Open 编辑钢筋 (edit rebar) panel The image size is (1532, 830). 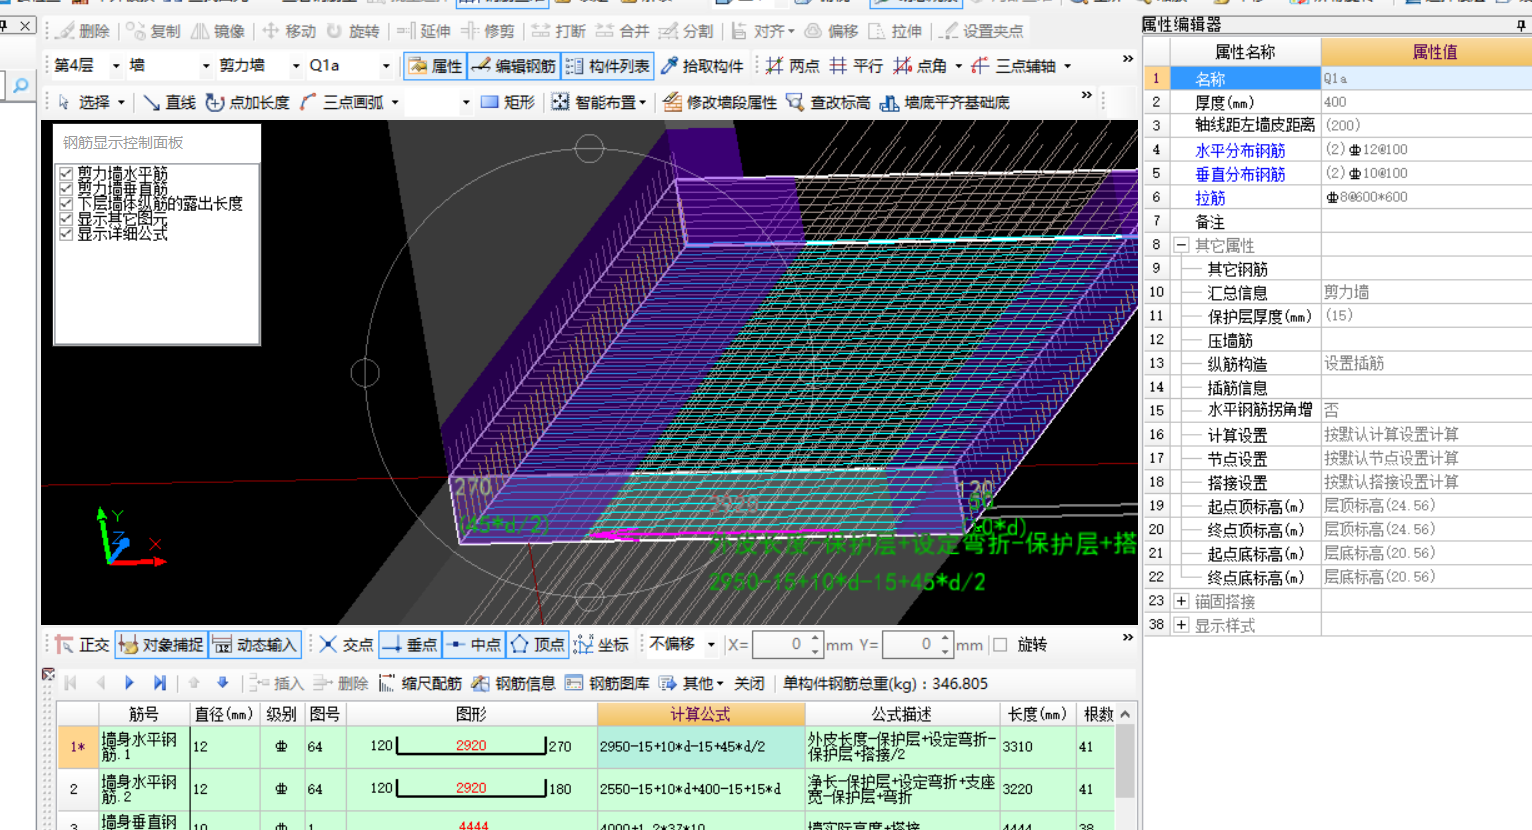click(x=514, y=66)
